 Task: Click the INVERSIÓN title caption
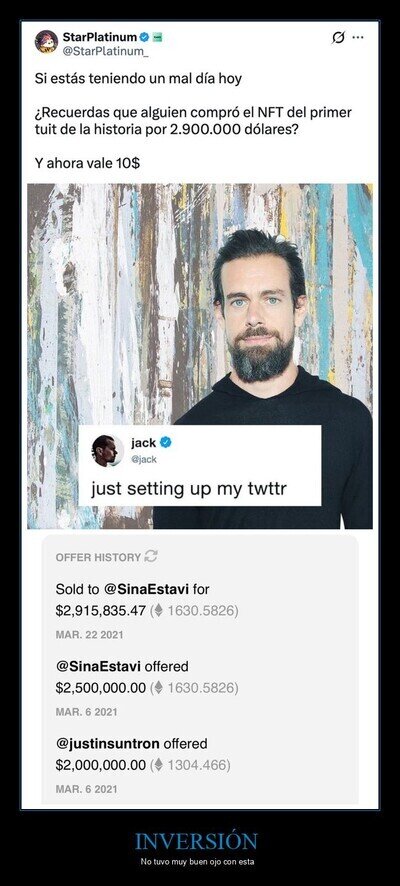coord(197,841)
